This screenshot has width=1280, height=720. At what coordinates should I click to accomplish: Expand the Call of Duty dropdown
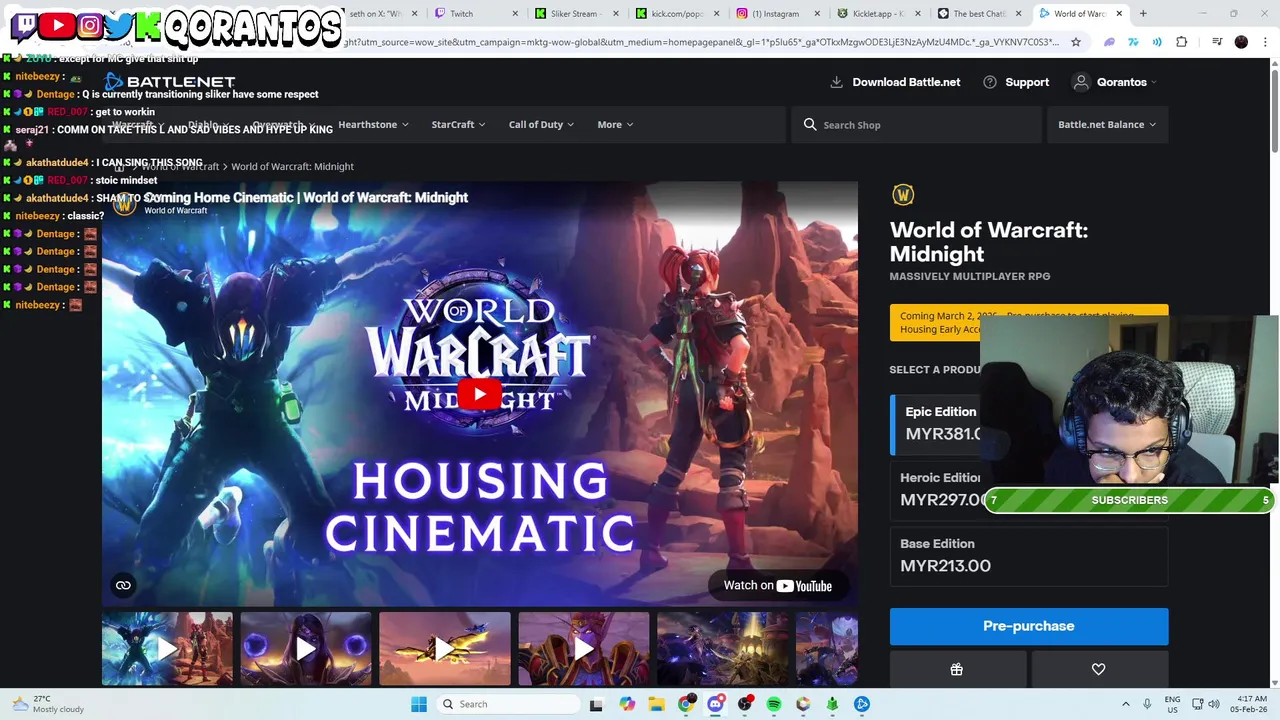pyautogui.click(x=541, y=124)
